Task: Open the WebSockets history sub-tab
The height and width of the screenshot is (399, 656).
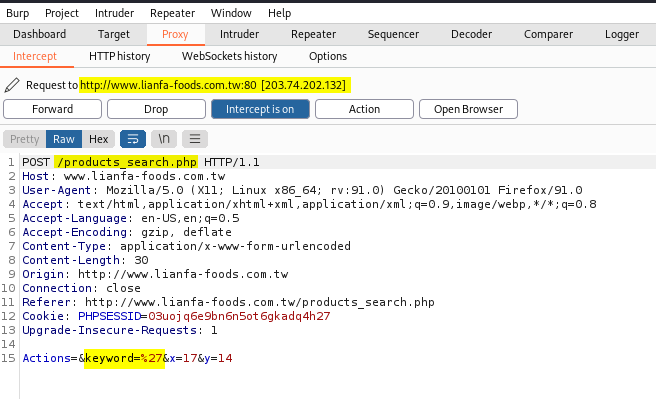Action: tap(229, 56)
